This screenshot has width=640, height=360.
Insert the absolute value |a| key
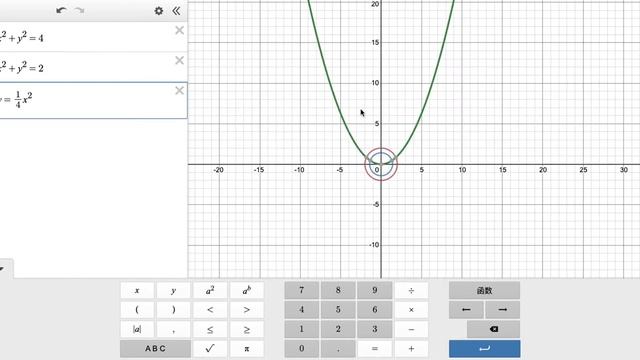tap(137, 329)
